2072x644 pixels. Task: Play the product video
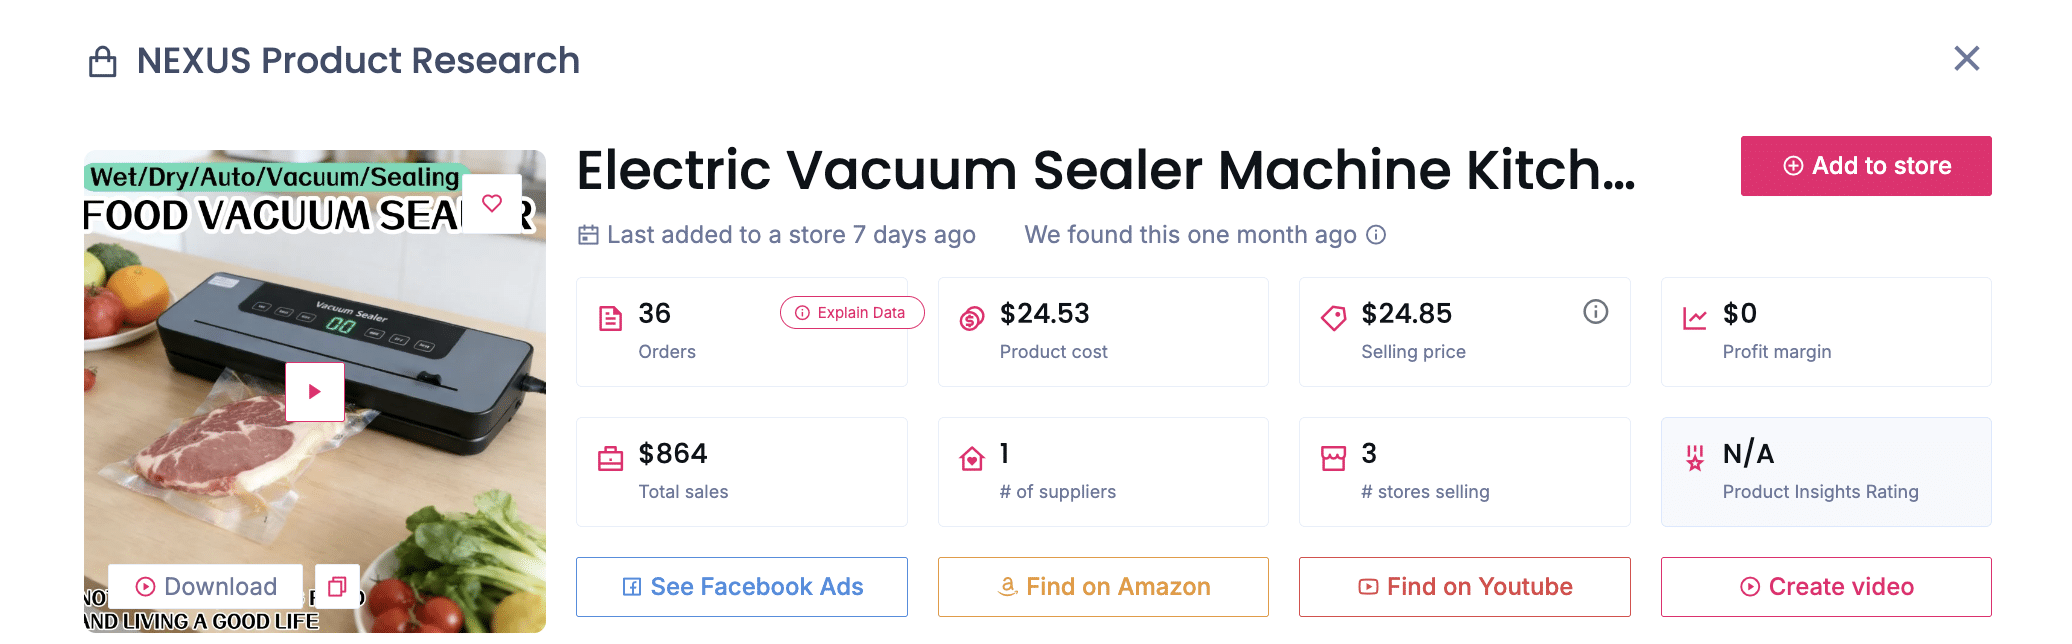[x=315, y=392]
